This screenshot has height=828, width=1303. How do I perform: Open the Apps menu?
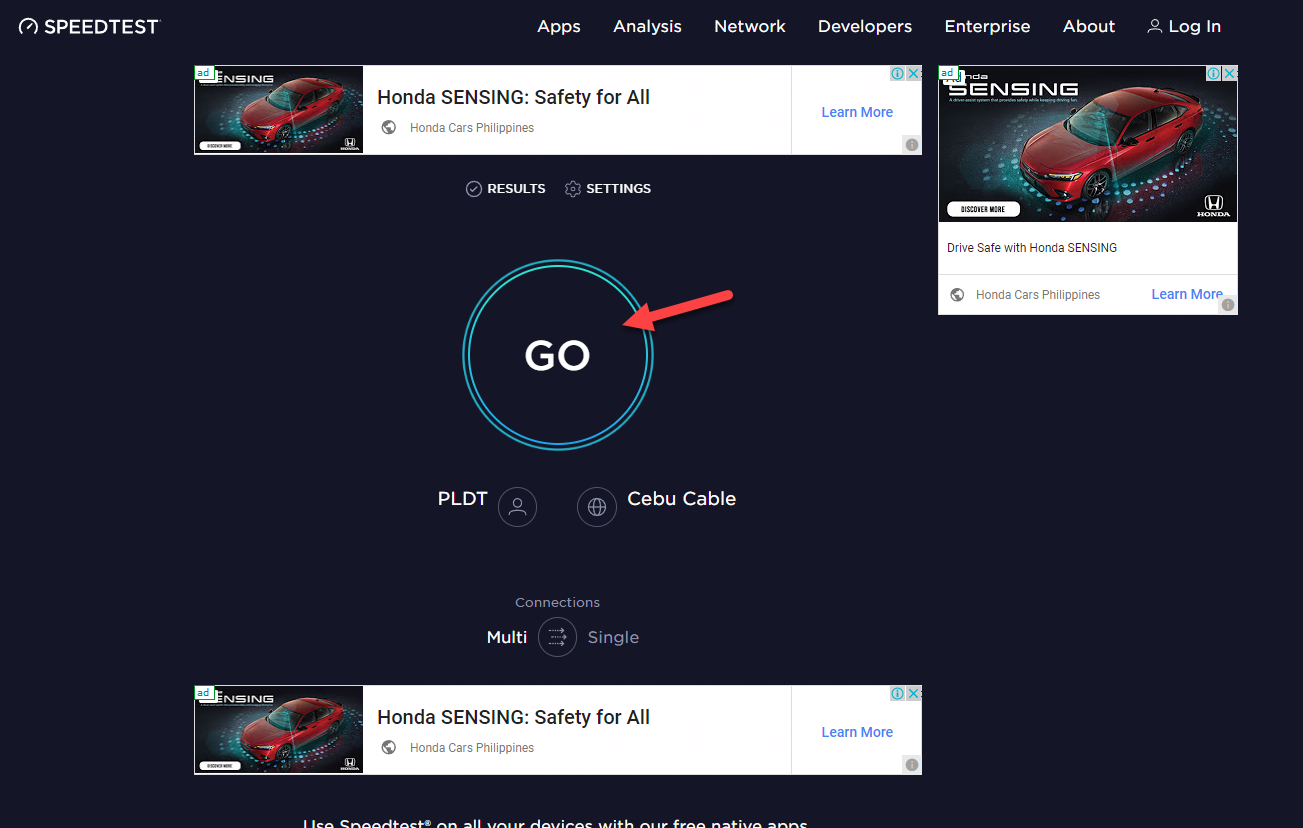(x=559, y=27)
